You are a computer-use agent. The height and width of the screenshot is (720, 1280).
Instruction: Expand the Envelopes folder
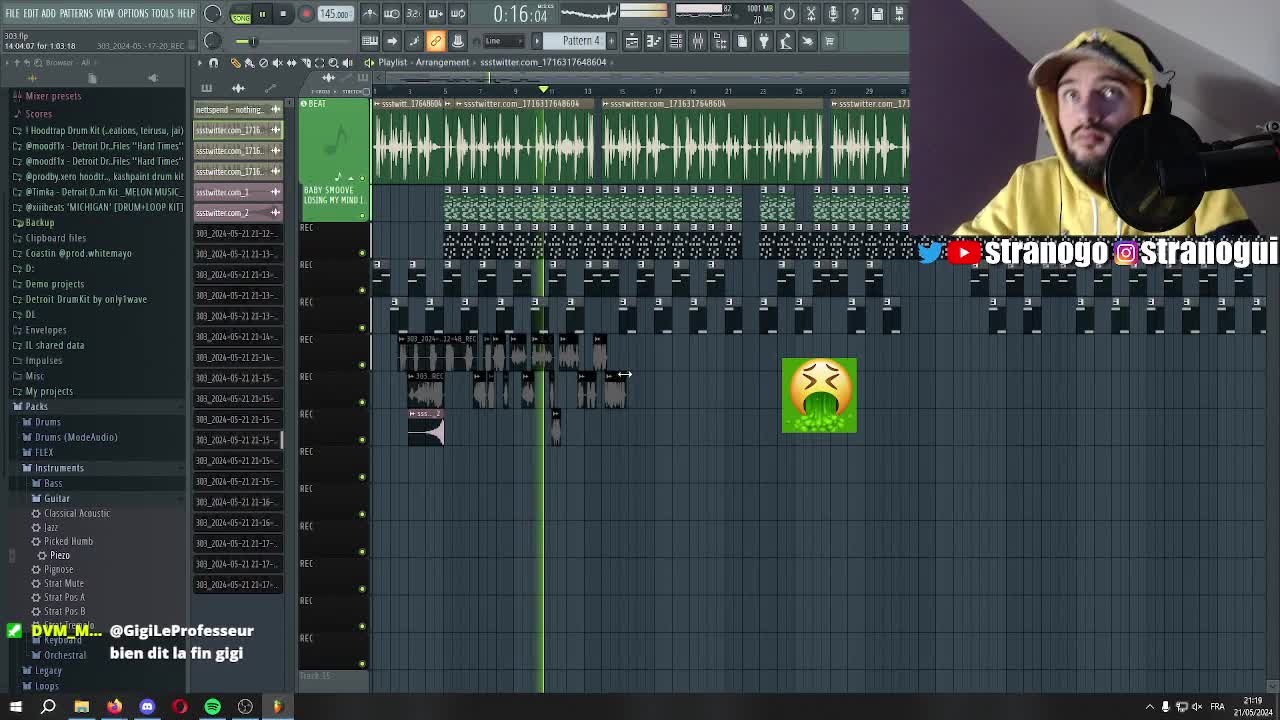click(x=45, y=330)
